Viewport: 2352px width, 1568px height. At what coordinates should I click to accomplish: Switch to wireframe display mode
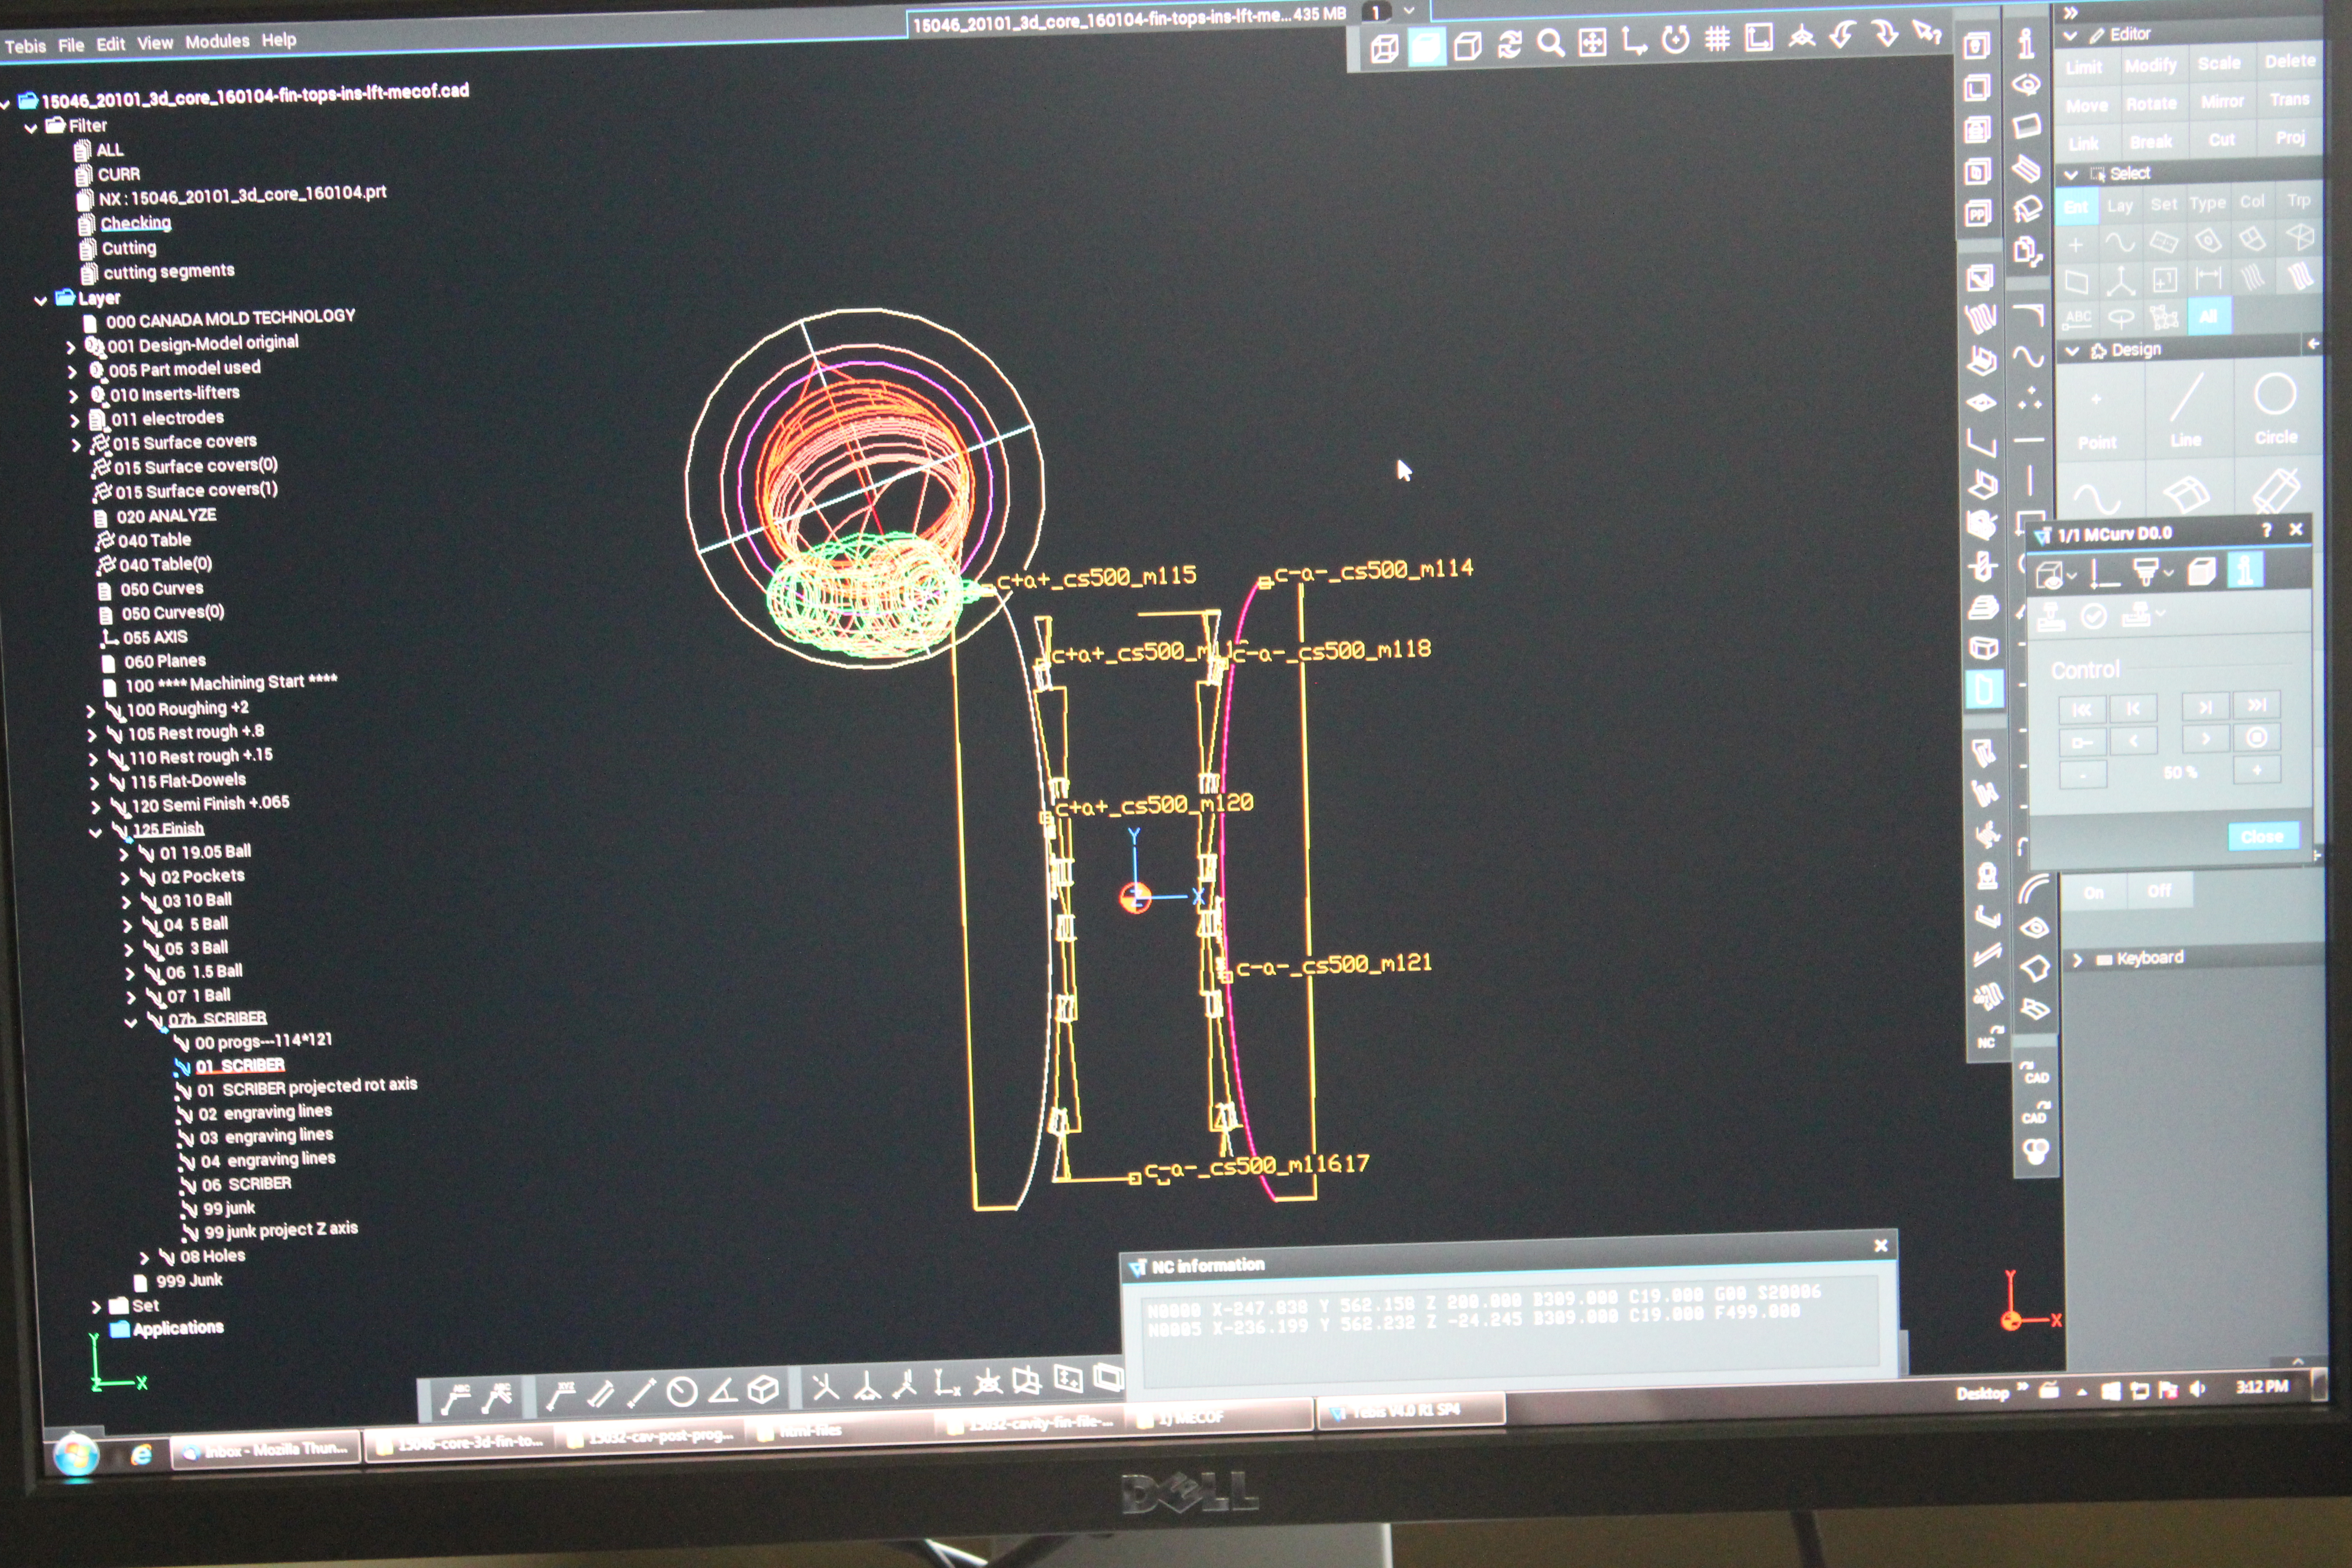coord(1384,48)
